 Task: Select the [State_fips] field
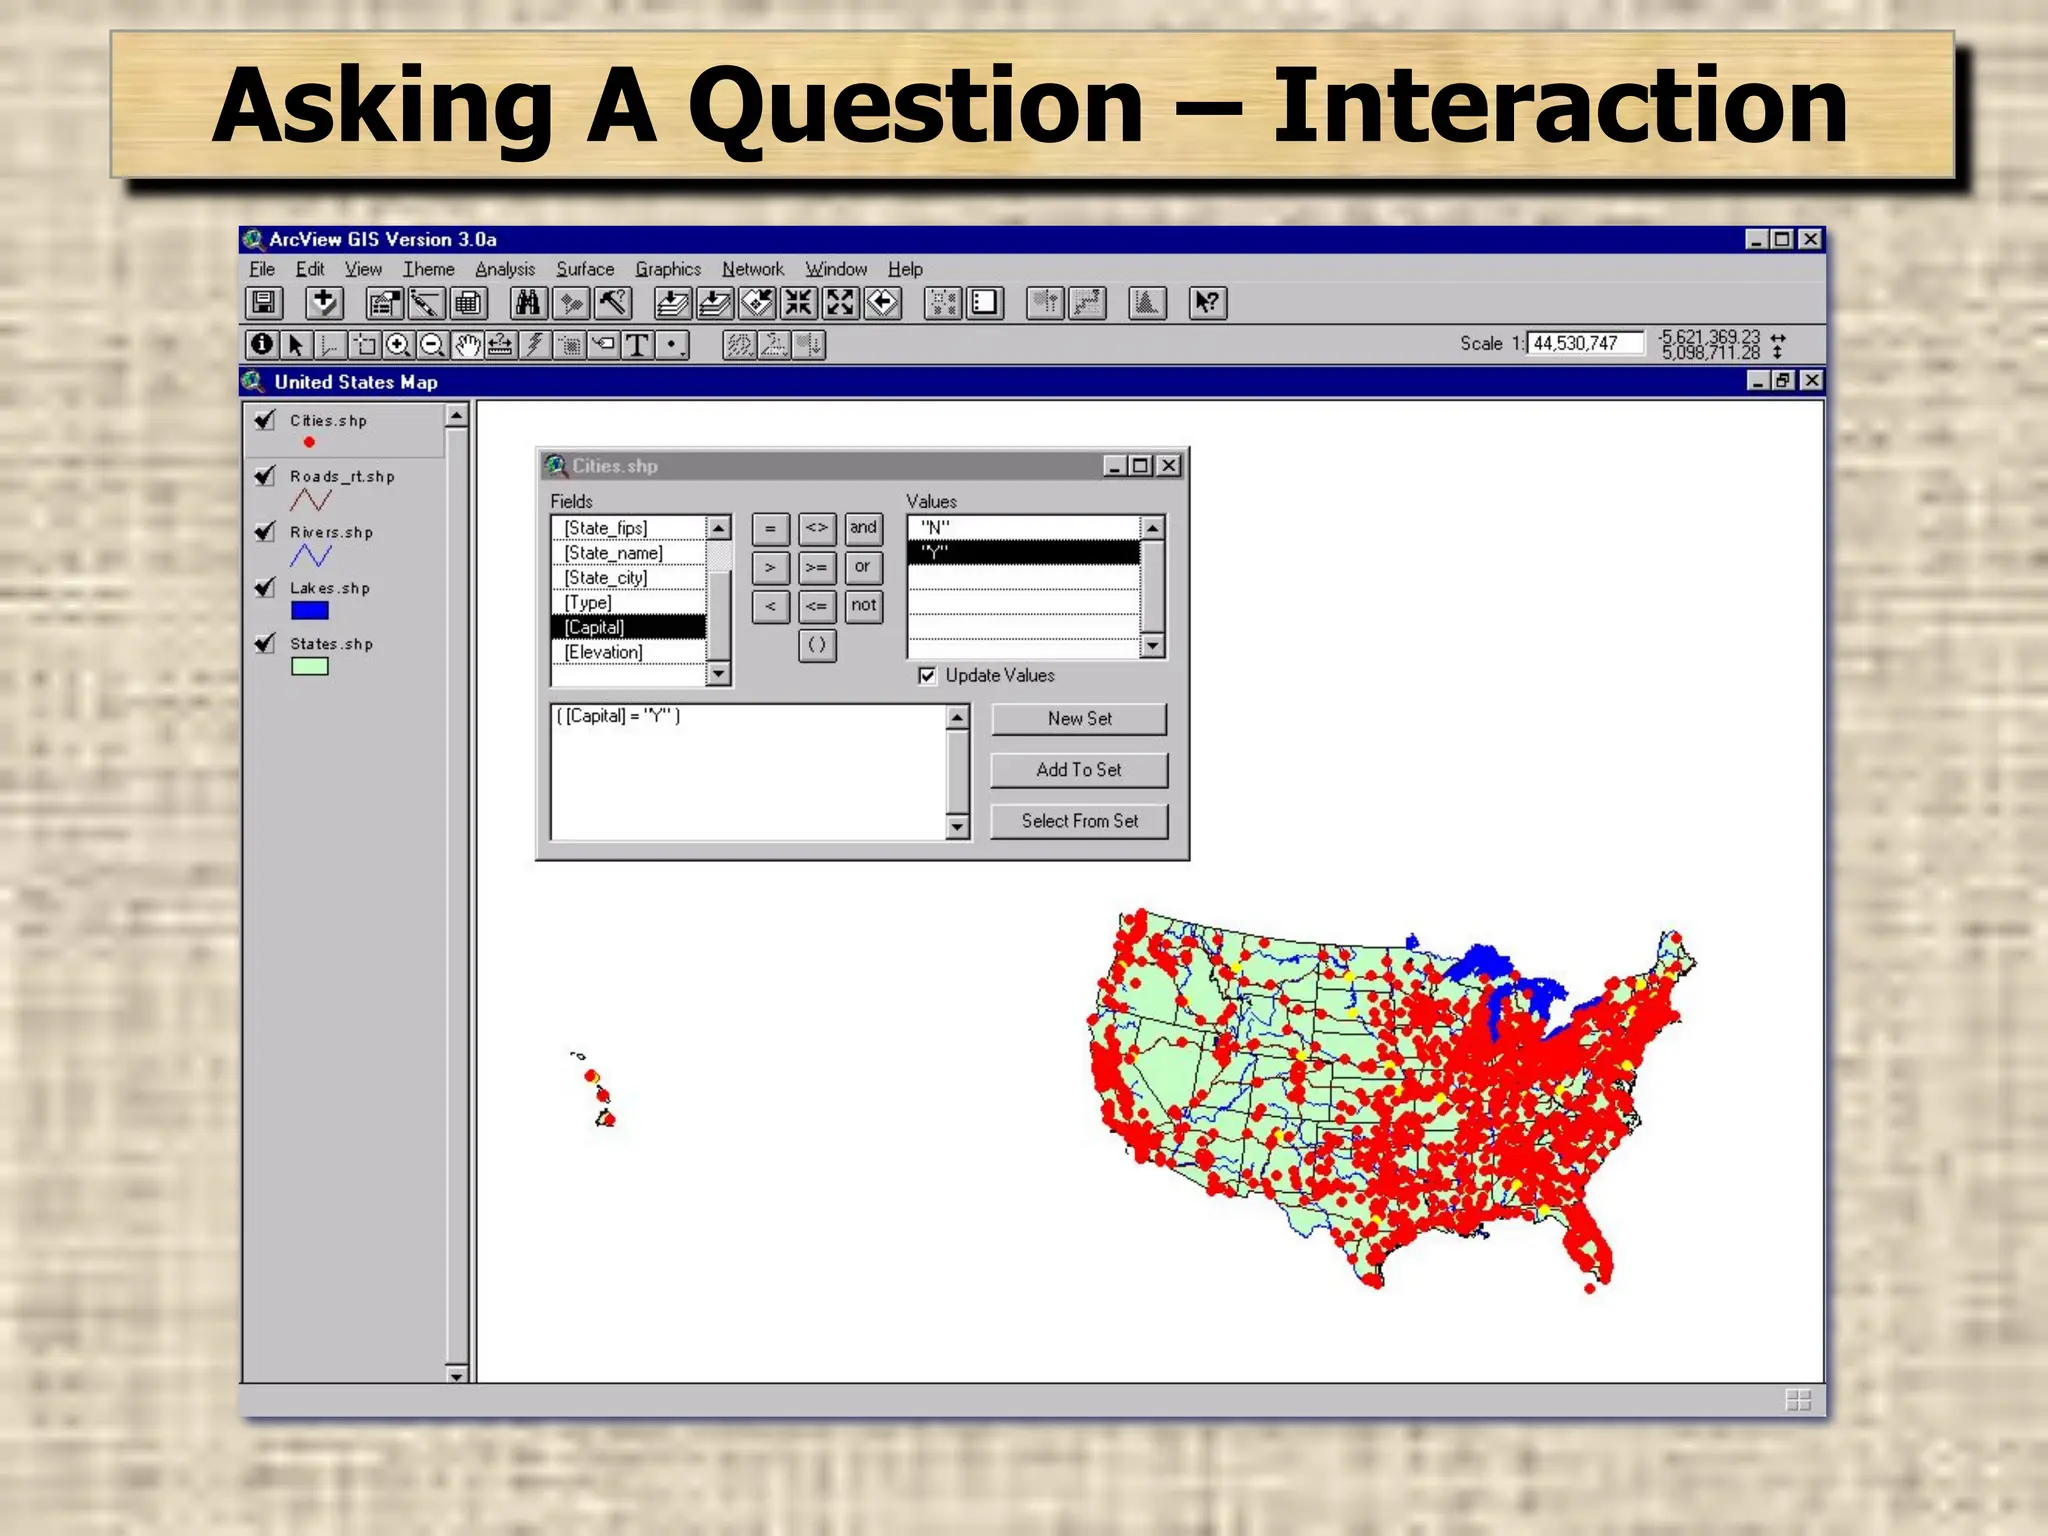[x=629, y=528]
